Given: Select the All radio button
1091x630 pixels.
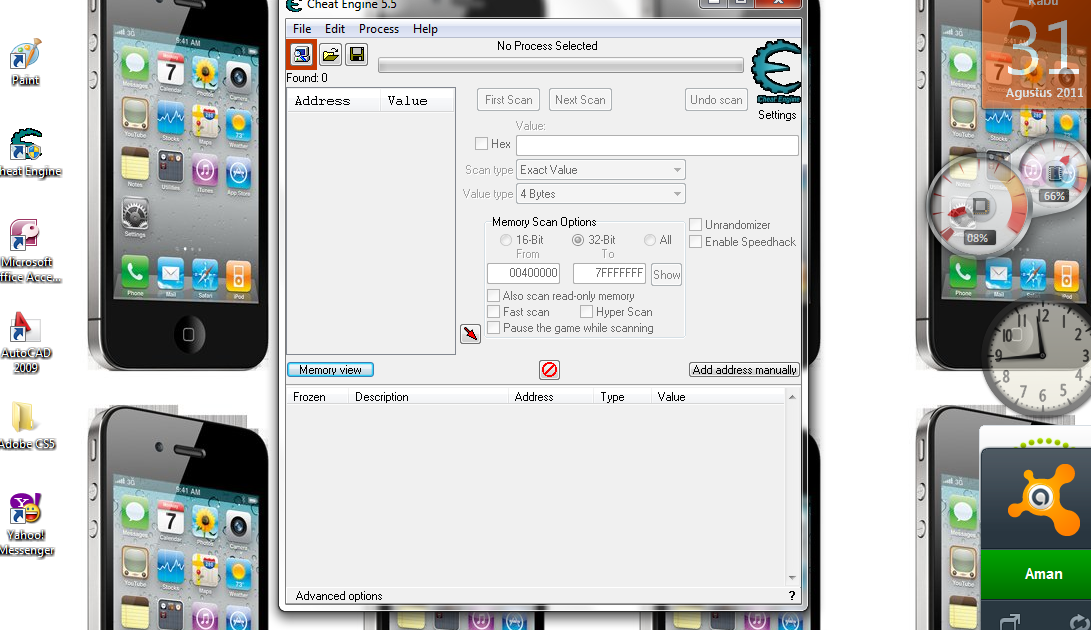Looking at the screenshot, I should pyautogui.click(x=650, y=240).
